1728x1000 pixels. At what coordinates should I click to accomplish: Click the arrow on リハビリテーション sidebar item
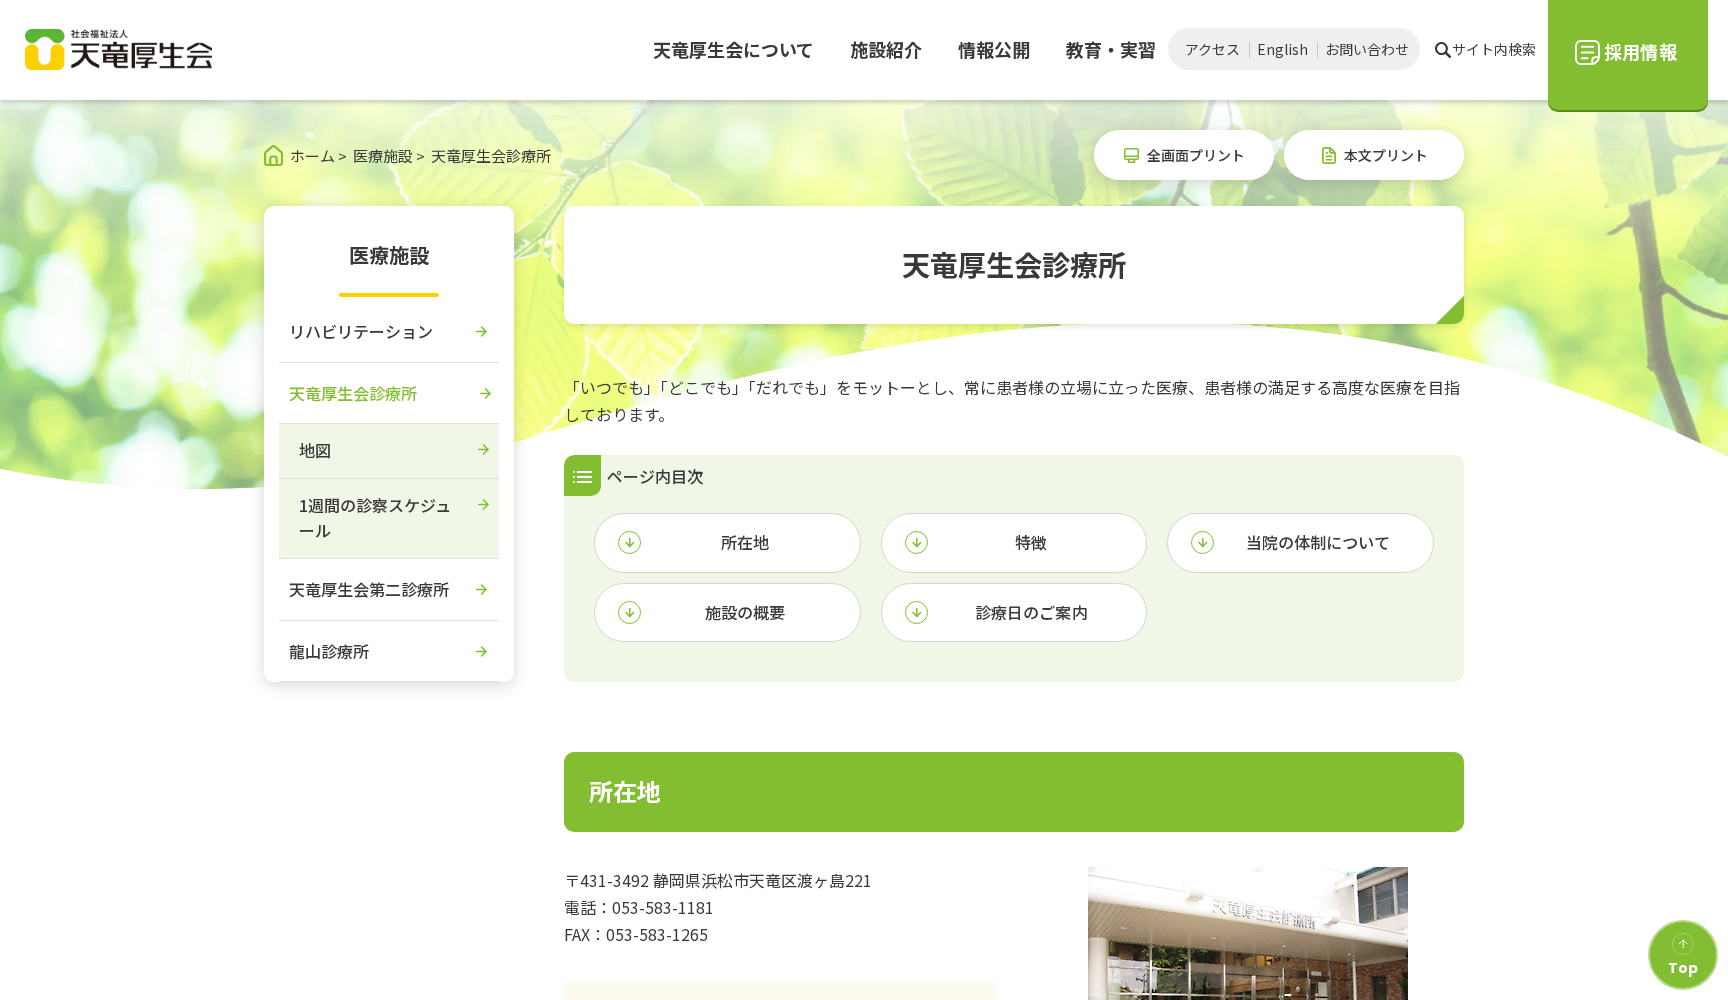point(482,331)
